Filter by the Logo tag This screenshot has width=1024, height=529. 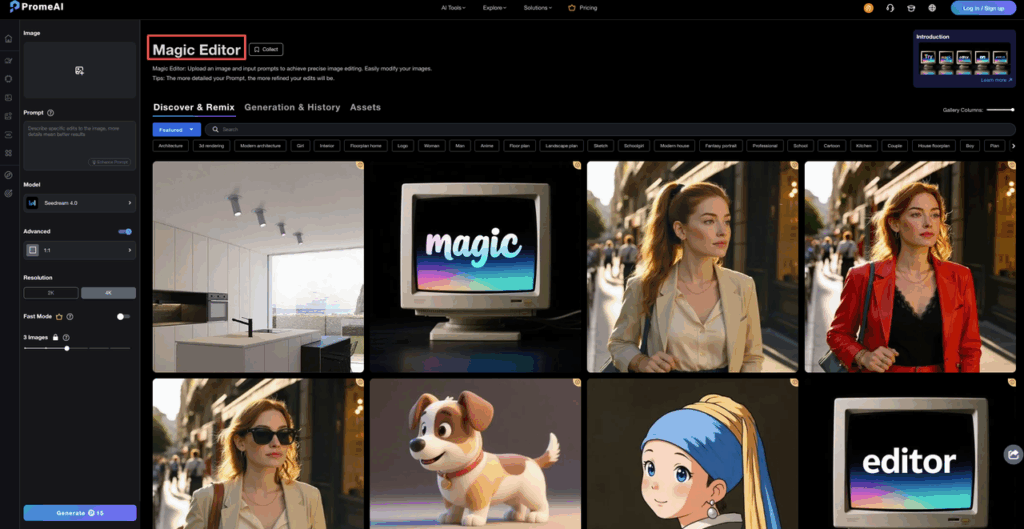(x=403, y=146)
